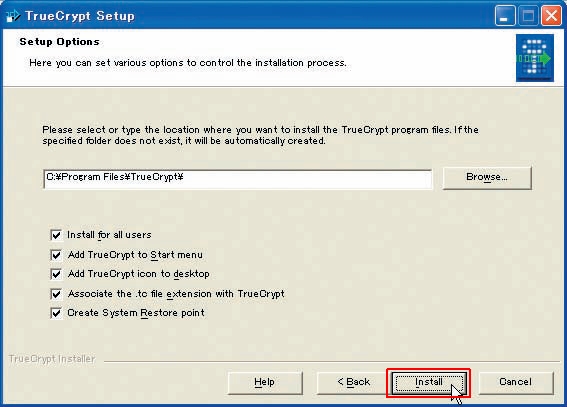Go back with the Back button
This screenshot has height=407, width=567.
click(354, 382)
